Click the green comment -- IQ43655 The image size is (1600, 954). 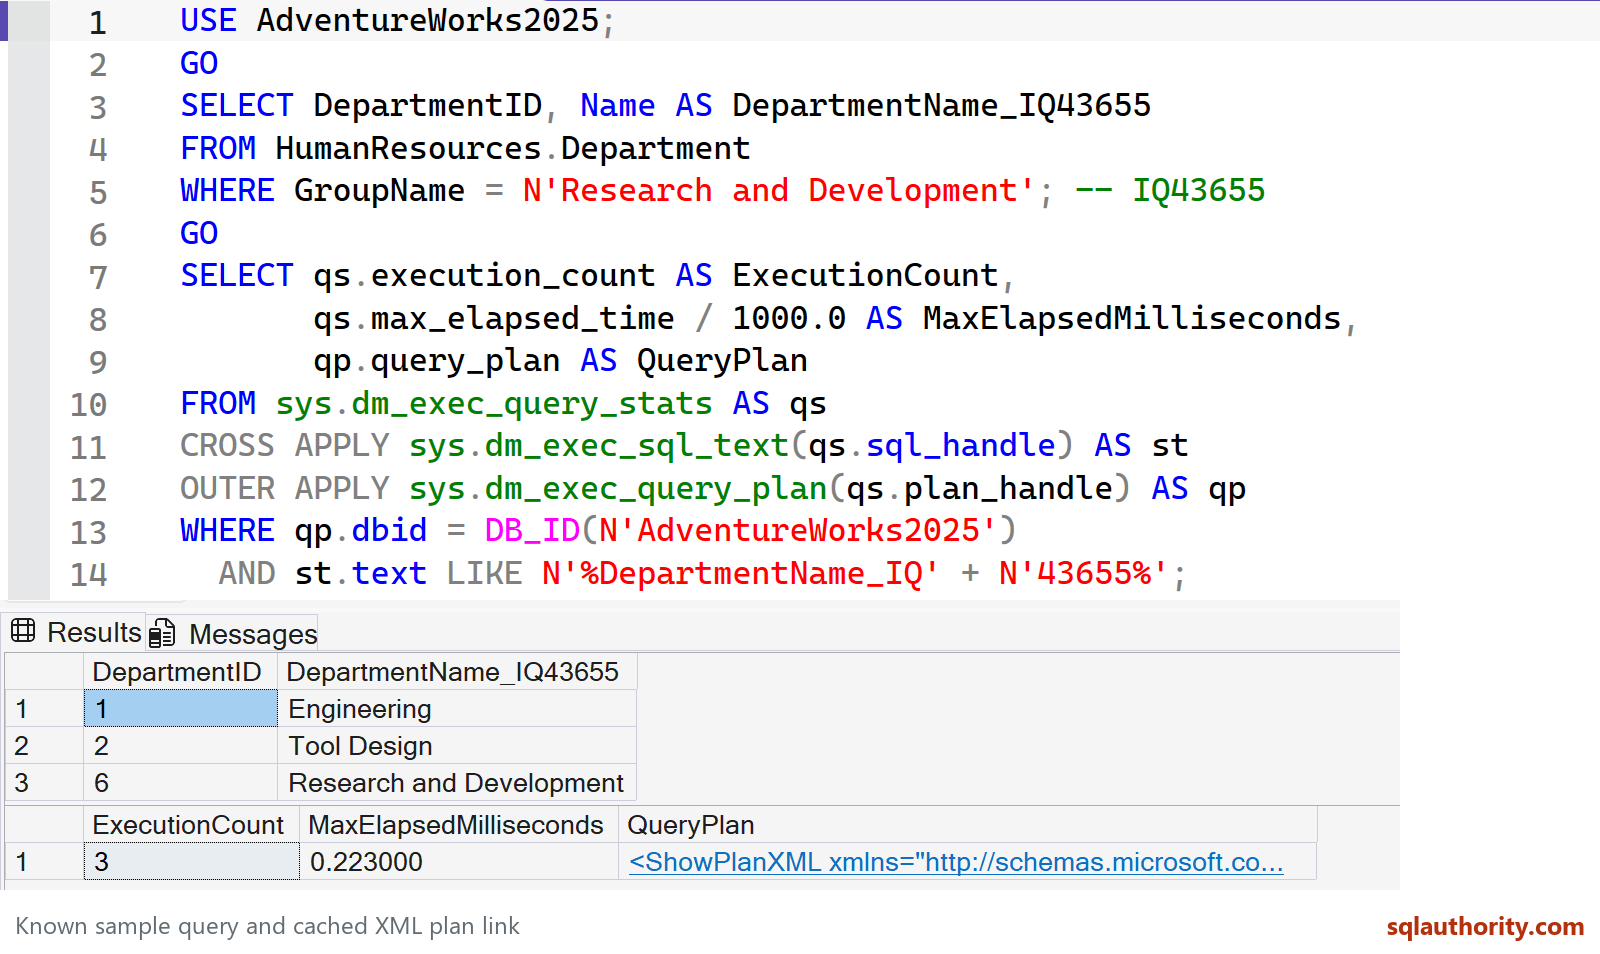click(x=1170, y=190)
